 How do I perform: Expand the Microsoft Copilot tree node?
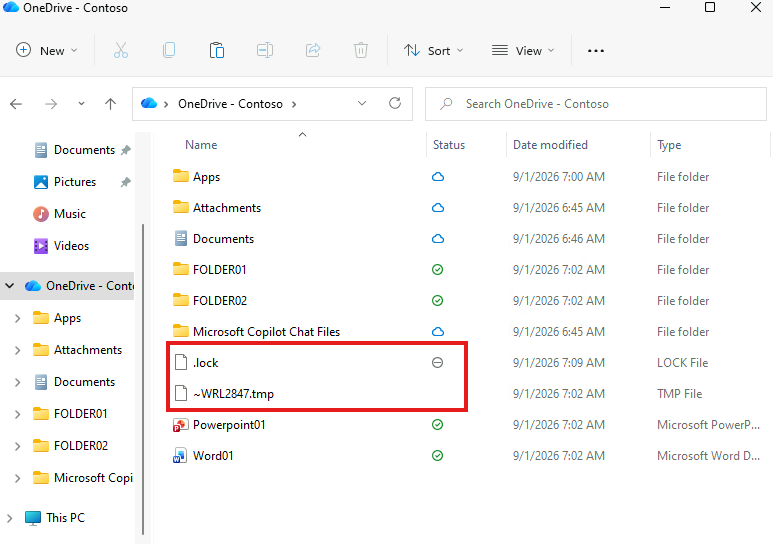(x=18, y=478)
